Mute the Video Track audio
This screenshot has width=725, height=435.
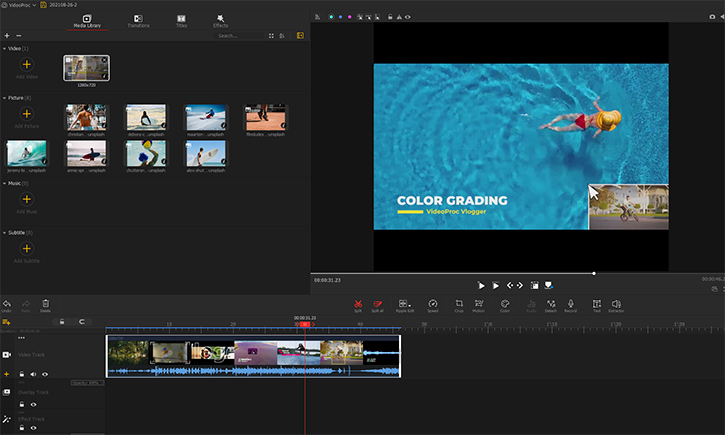pos(33,373)
